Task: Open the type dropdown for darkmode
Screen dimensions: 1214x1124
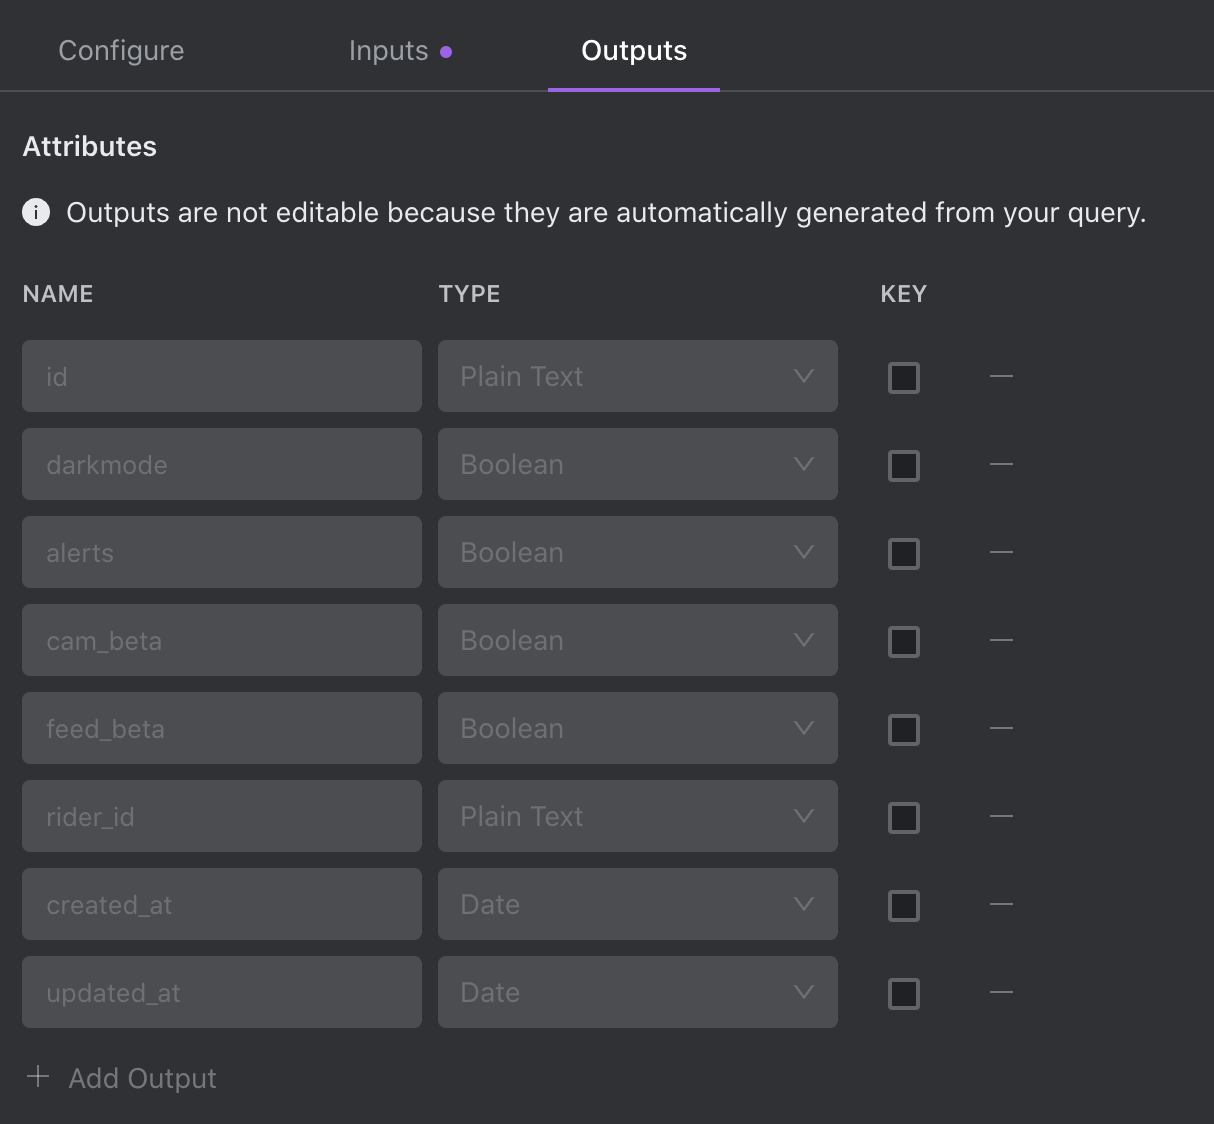Action: (x=637, y=464)
